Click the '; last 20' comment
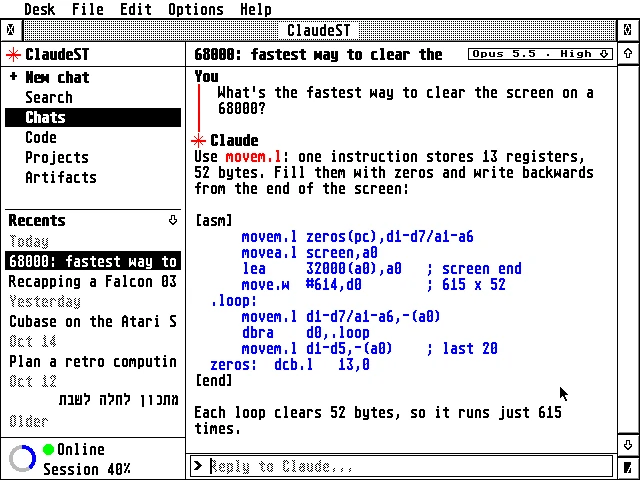Viewport: 640px width, 480px height. pos(462,349)
